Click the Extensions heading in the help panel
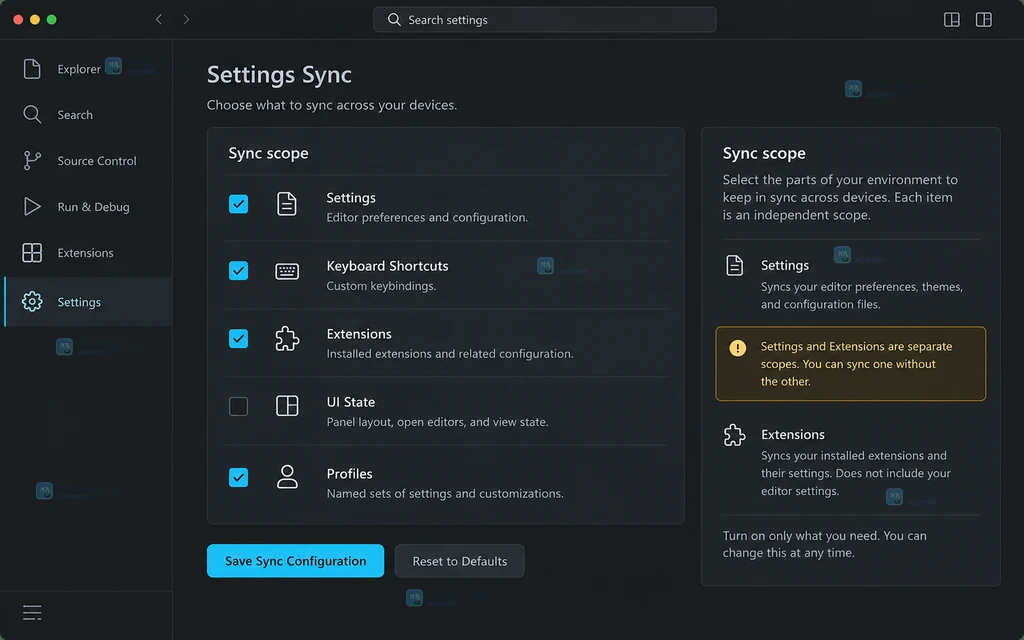 [793, 434]
